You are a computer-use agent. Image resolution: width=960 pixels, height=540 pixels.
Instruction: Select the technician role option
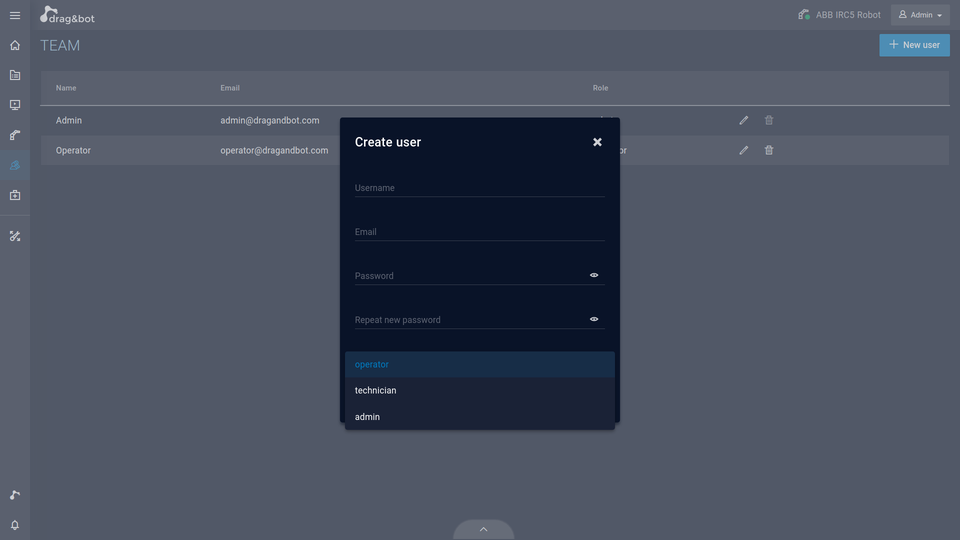coord(479,391)
